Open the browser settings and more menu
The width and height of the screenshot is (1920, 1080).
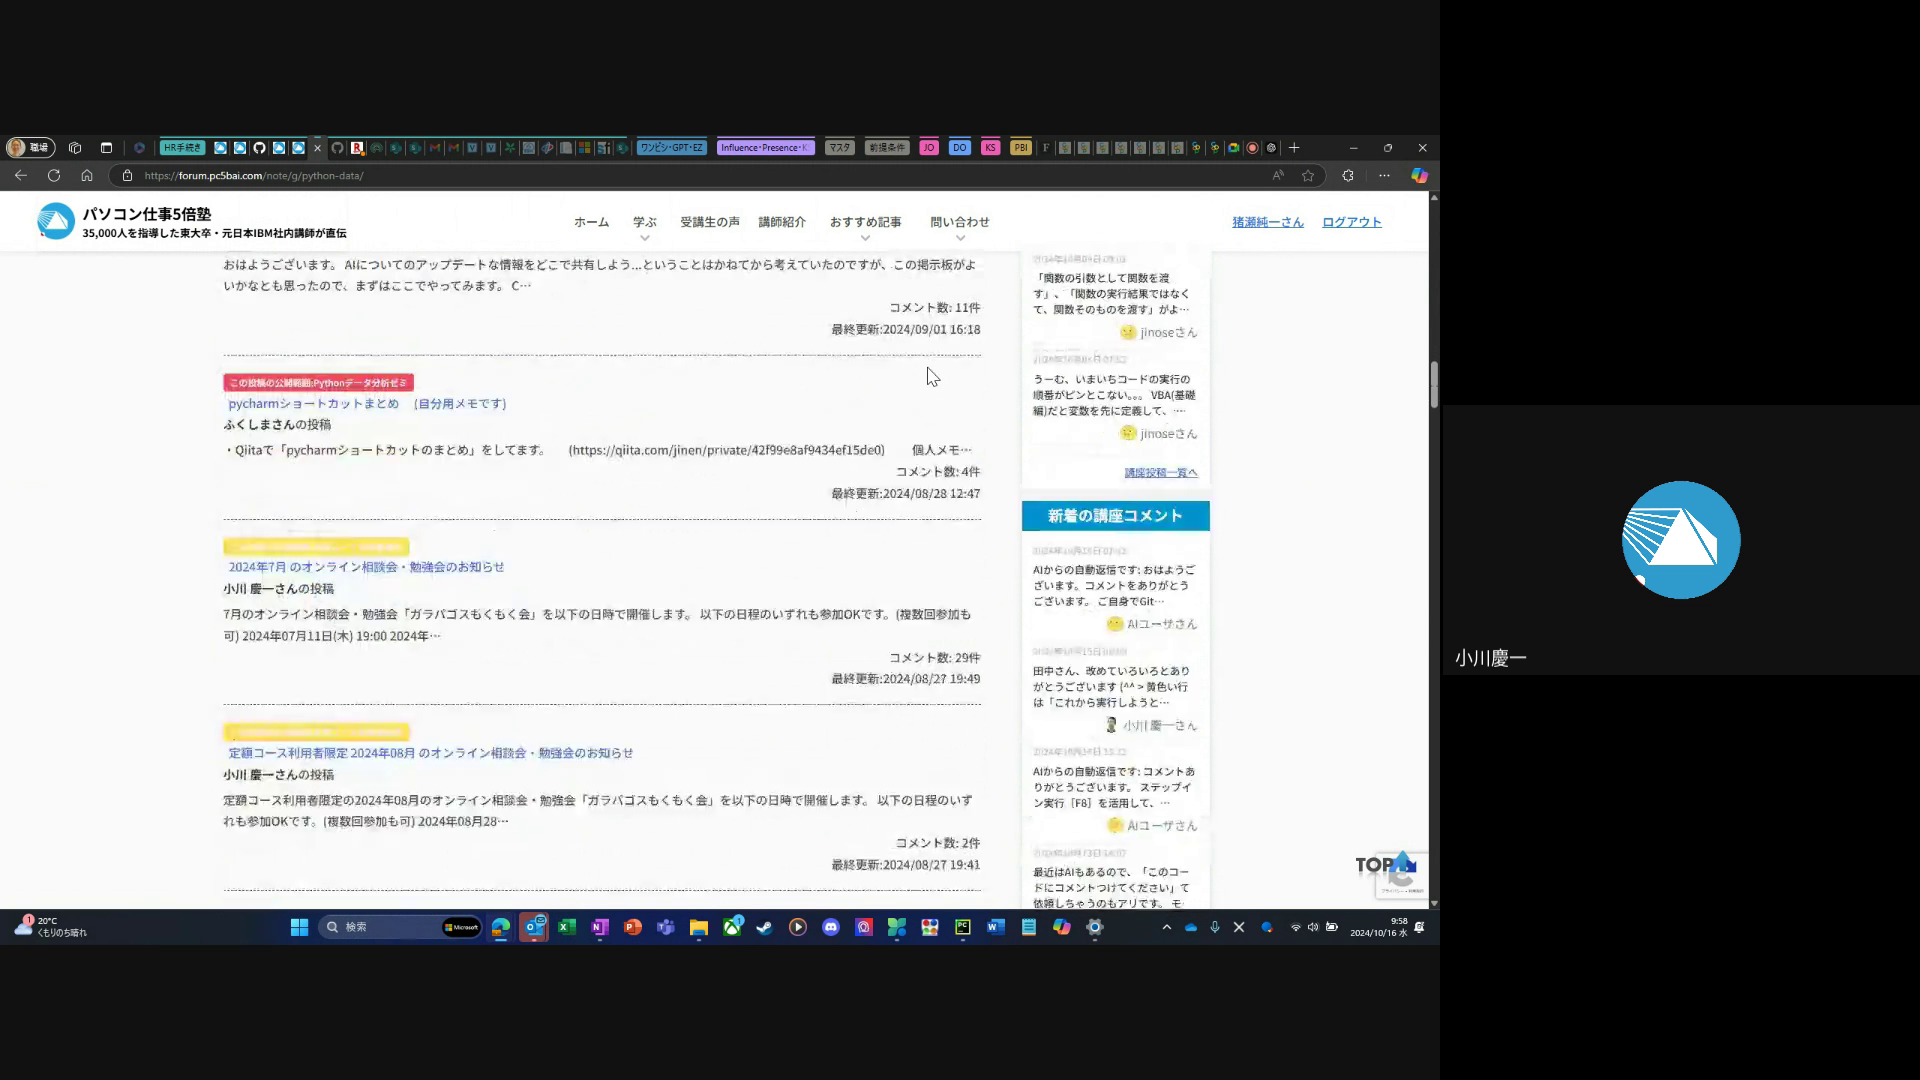click(1384, 175)
